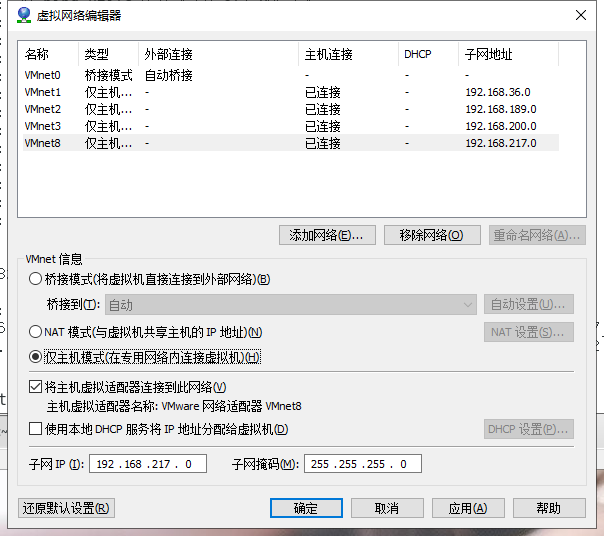Click the Virtual Network Editor title icon
The width and height of the screenshot is (604, 536).
pyautogui.click(x=24, y=15)
